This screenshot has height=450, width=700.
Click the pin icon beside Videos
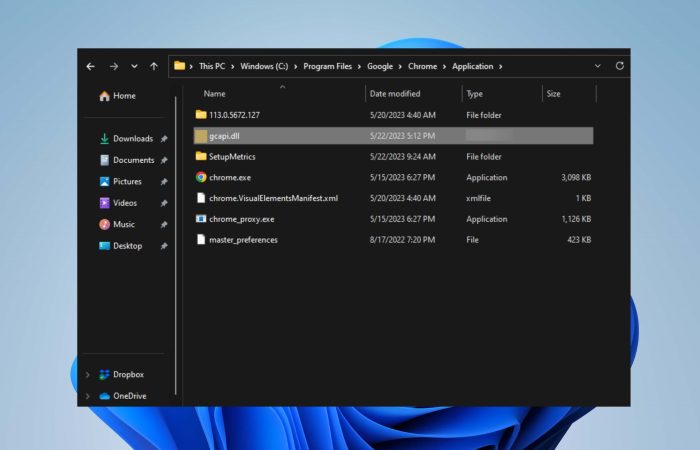tap(164, 203)
